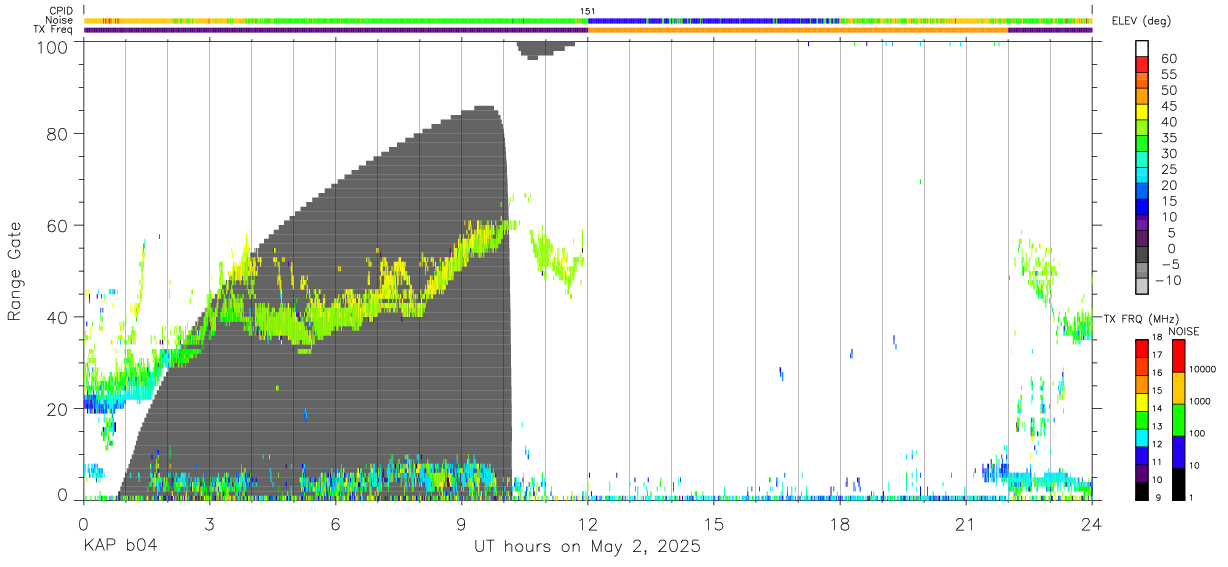Screen dimensions: 1228x567
Task: Click the white top segment of ELEV colorbar
Action: (x=1142, y=49)
